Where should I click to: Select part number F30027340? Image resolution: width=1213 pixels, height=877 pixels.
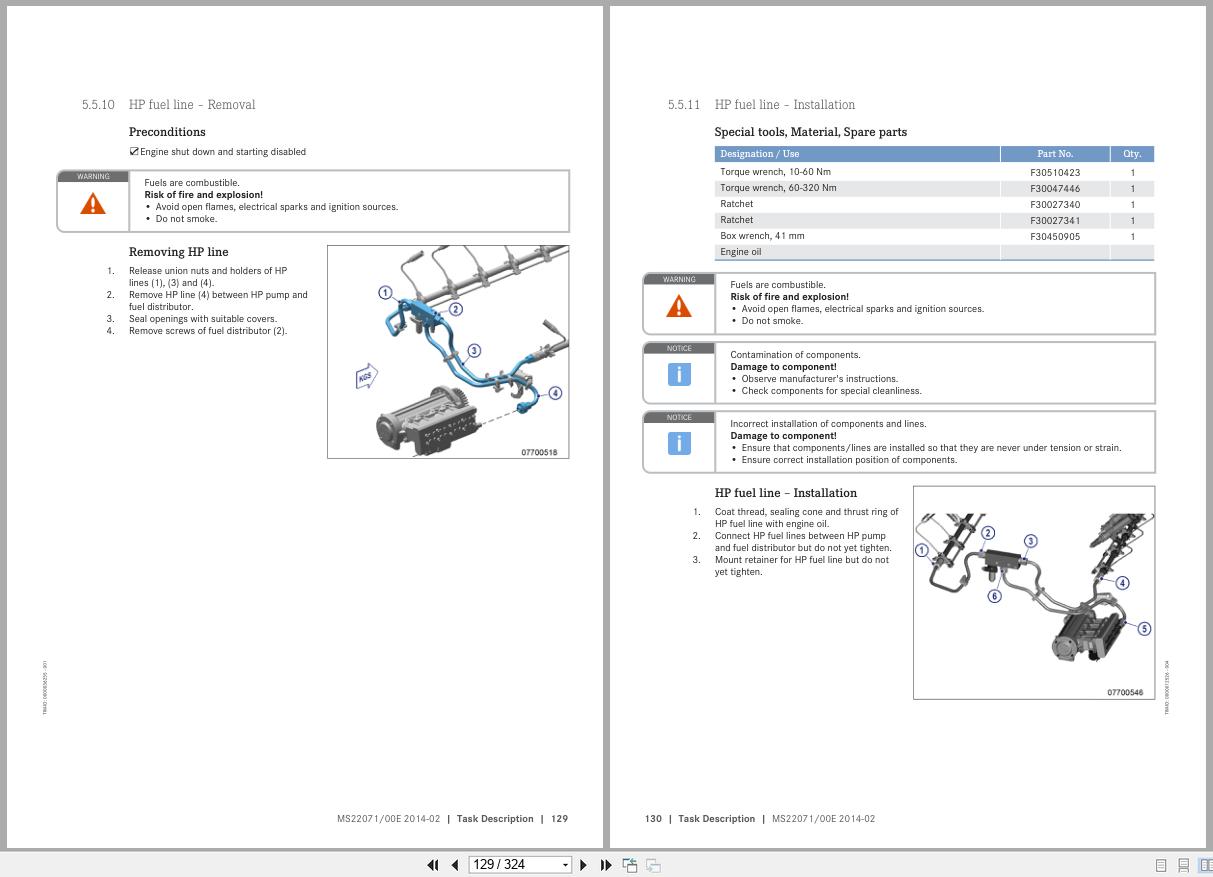pos(1055,204)
